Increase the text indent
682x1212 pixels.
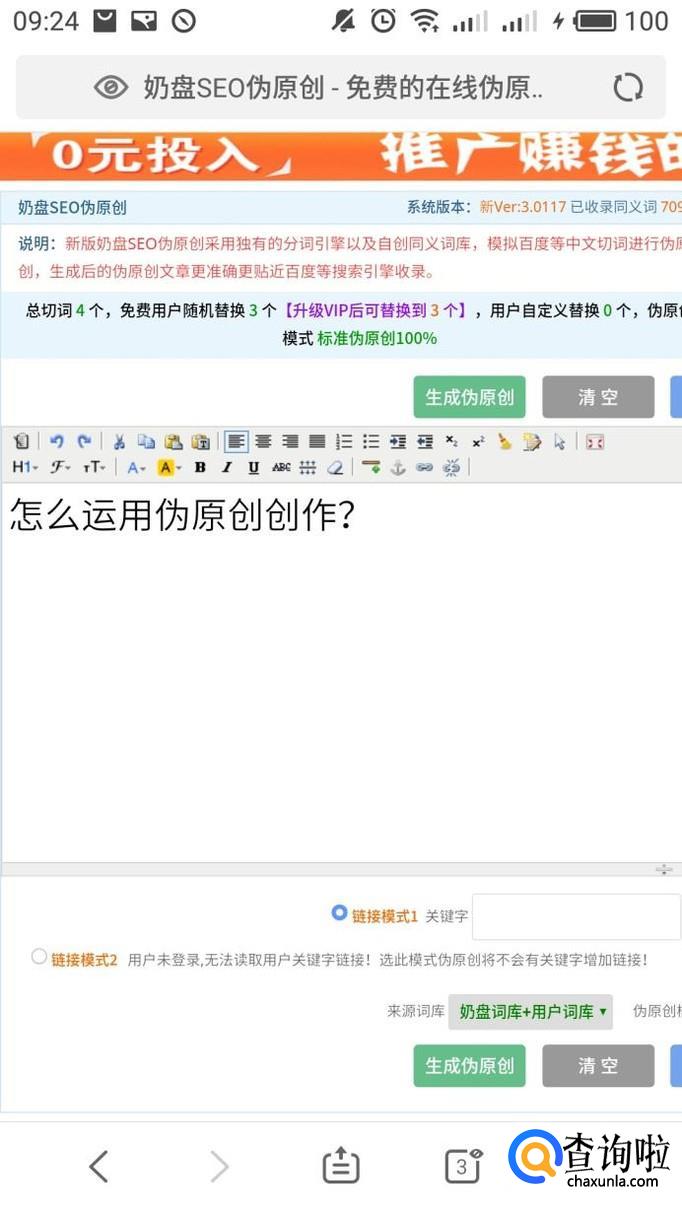(x=398, y=441)
